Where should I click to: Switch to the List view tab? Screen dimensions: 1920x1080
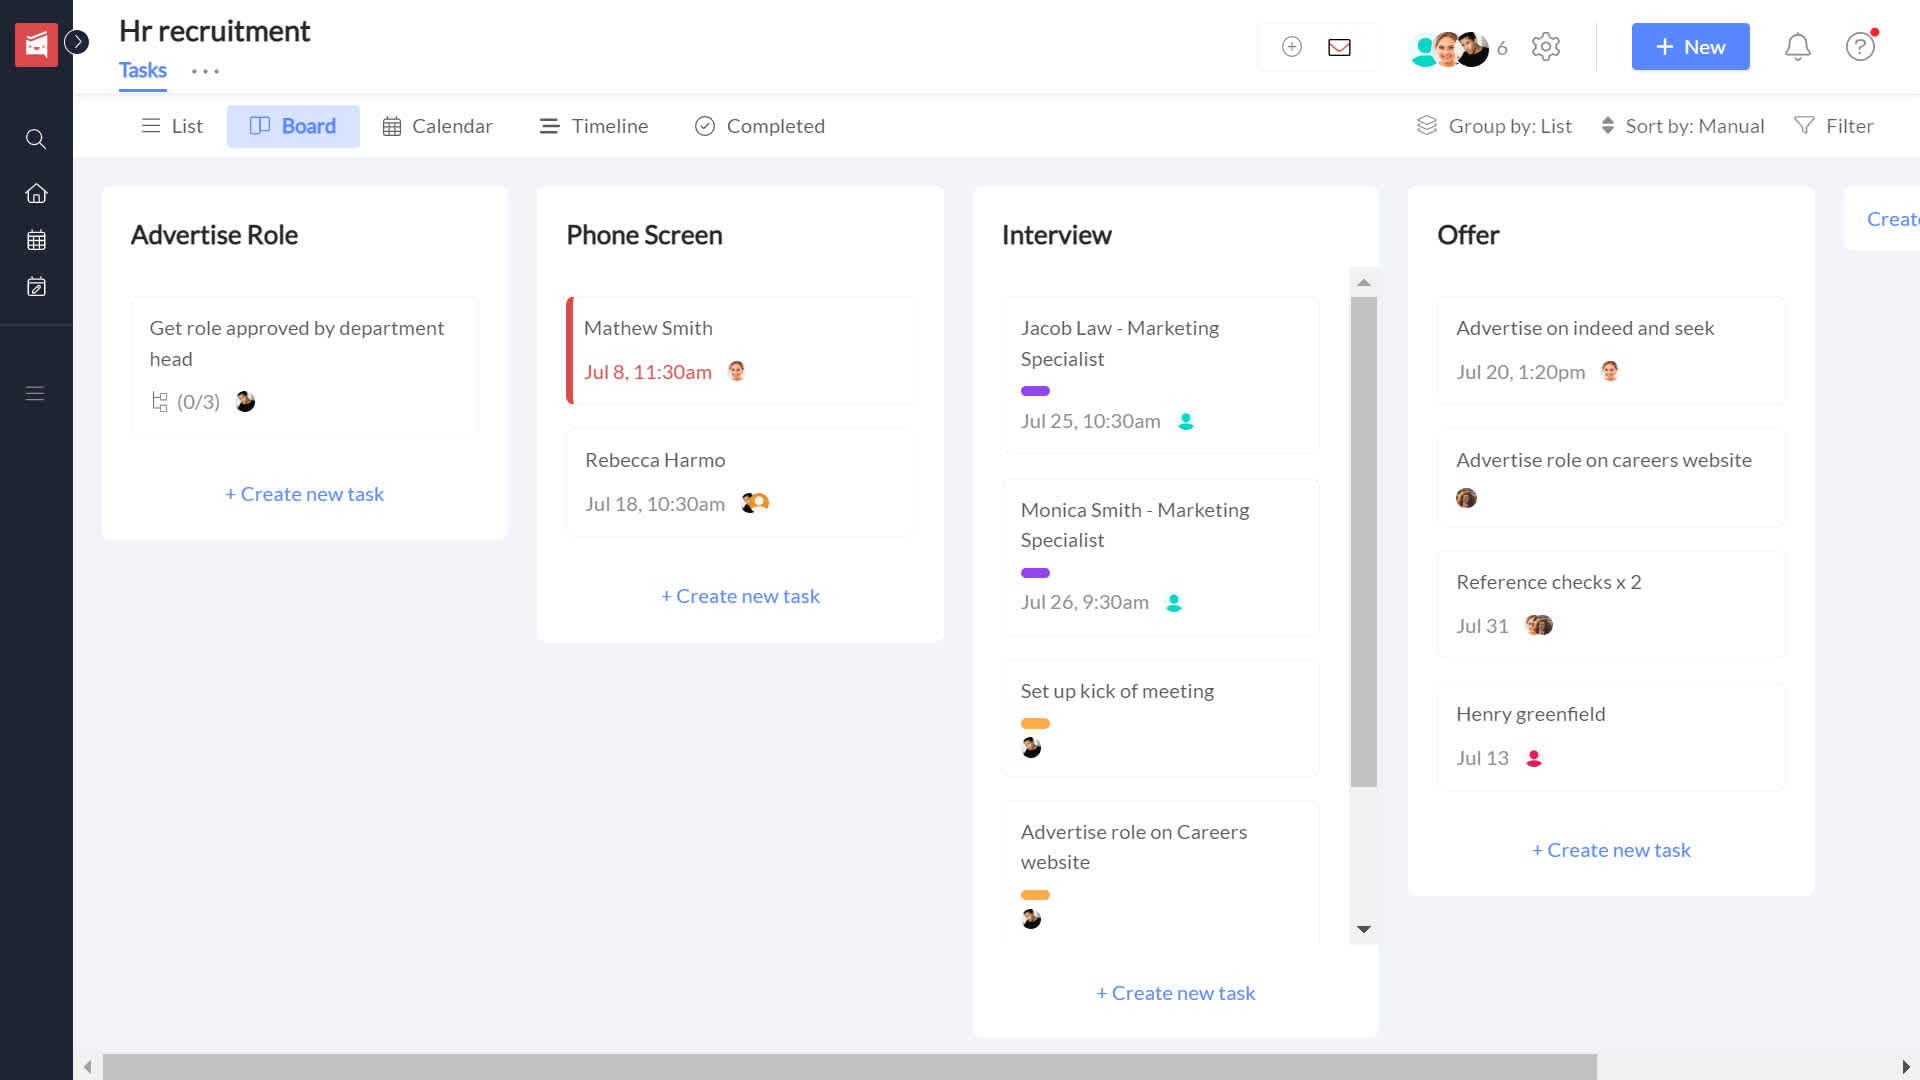pyautogui.click(x=173, y=125)
